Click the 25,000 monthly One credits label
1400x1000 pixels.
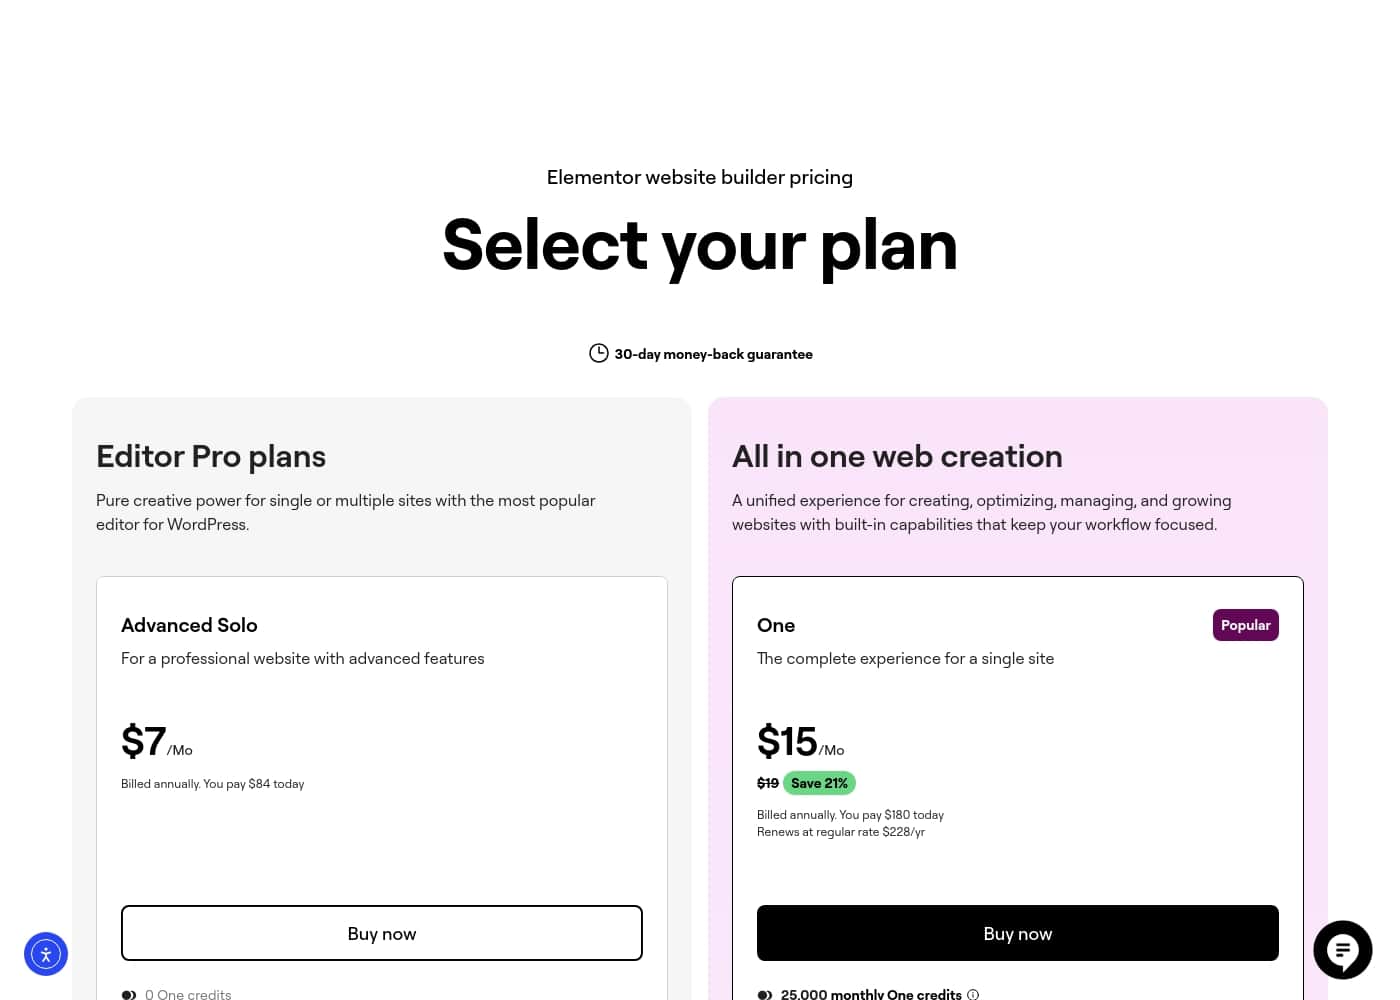click(871, 994)
